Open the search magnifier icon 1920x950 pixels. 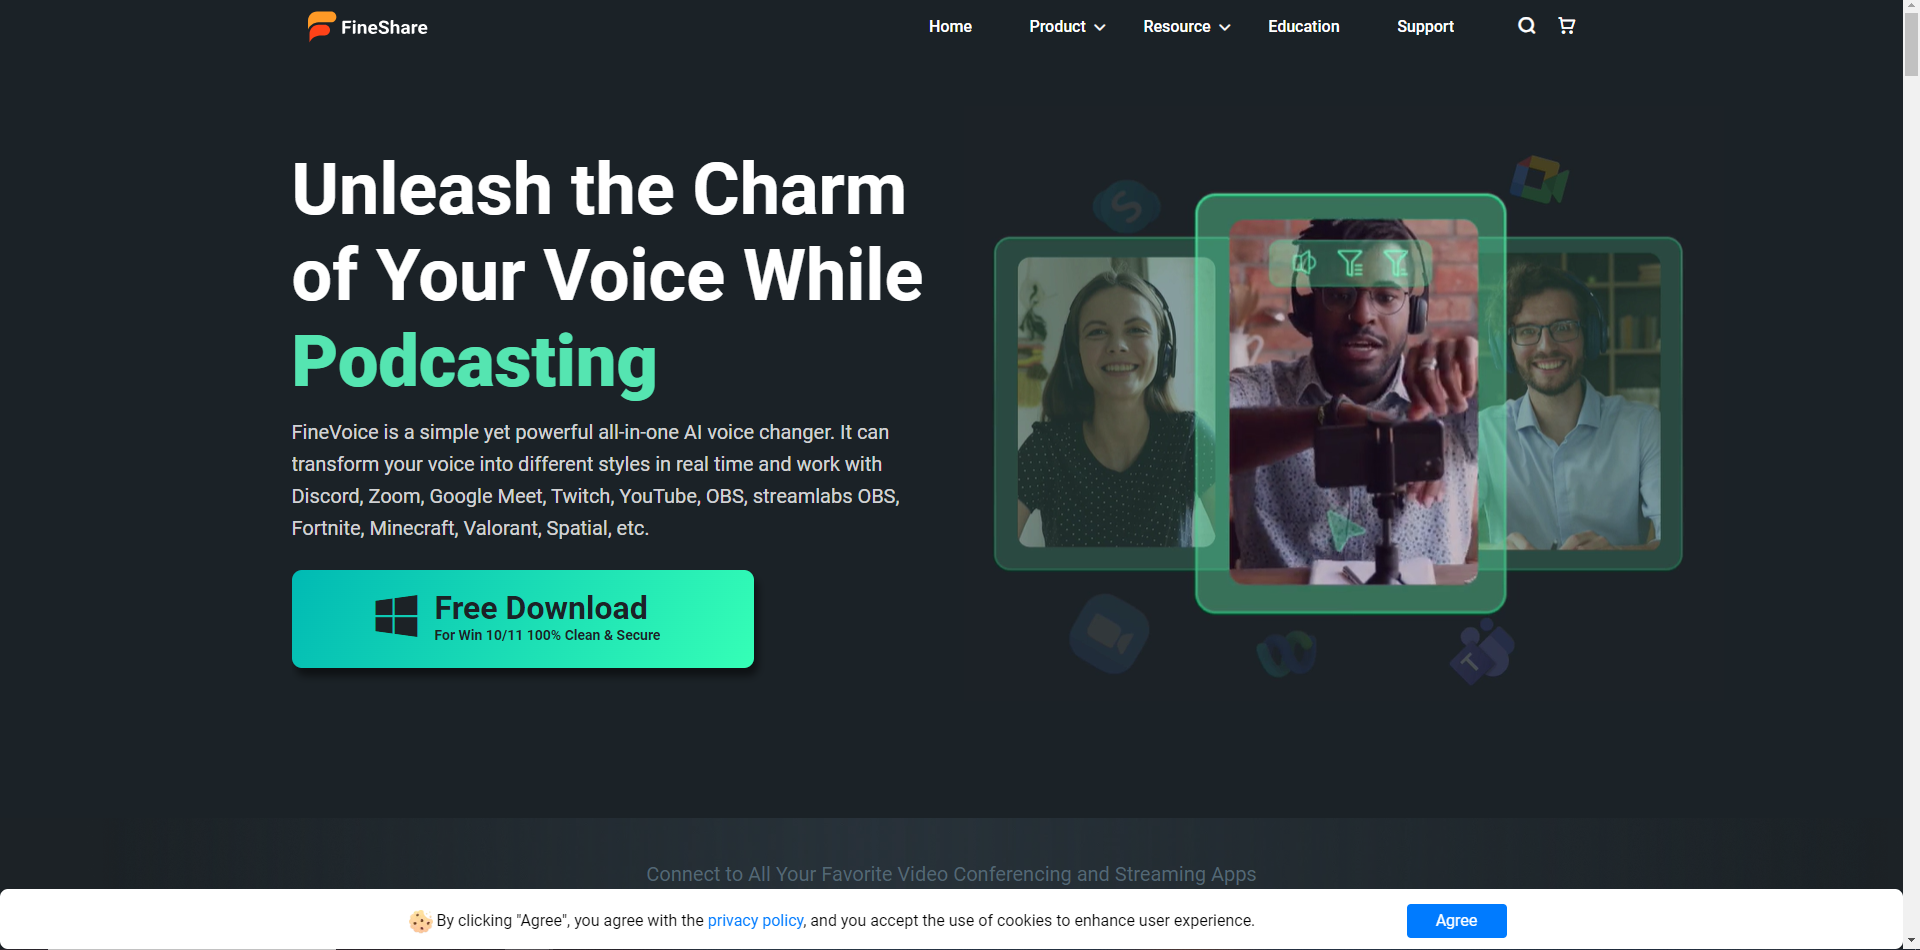click(x=1526, y=26)
